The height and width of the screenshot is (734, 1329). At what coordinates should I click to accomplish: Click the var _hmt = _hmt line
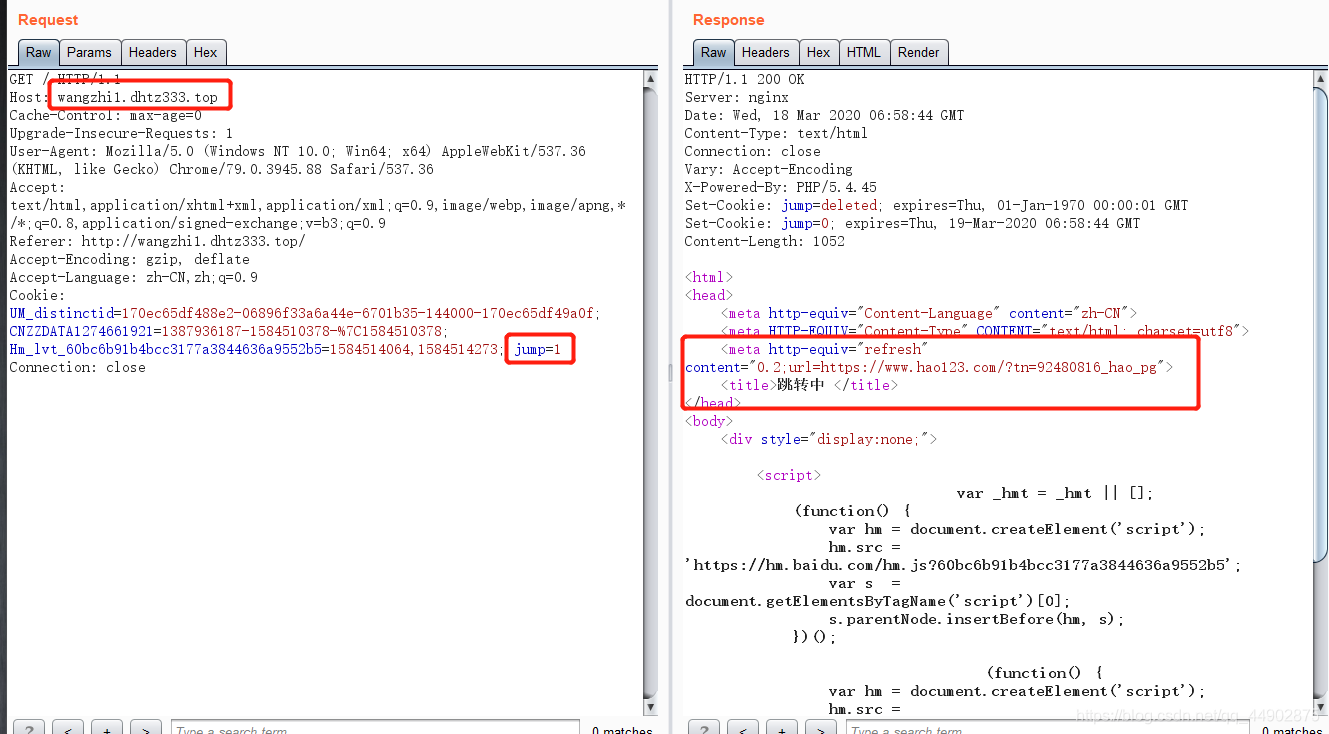(1055, 493)
